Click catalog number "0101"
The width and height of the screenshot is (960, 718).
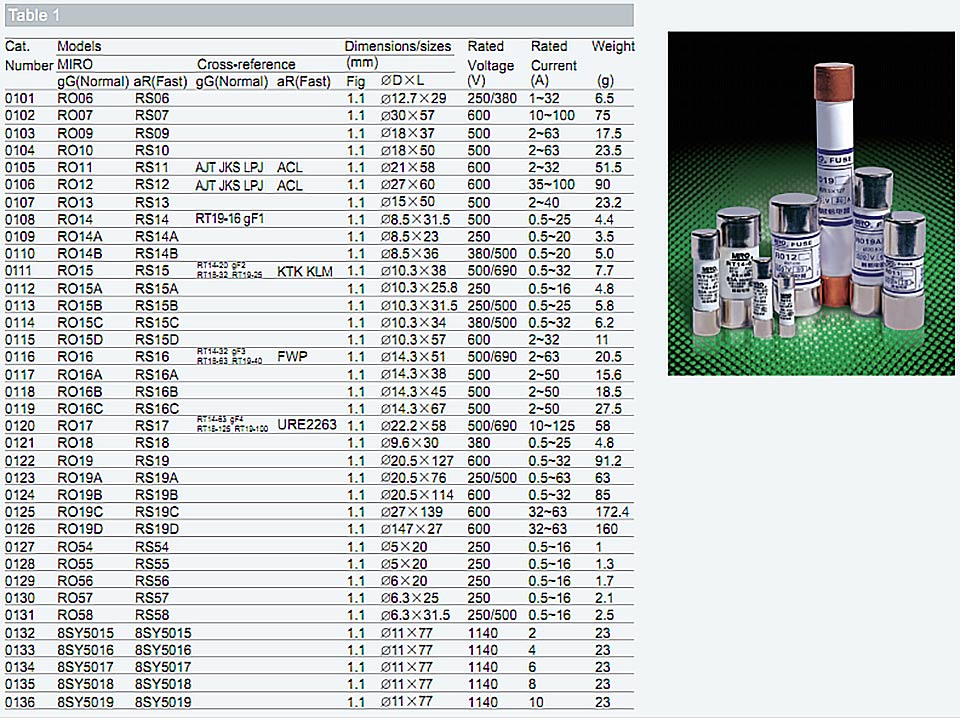20,99
